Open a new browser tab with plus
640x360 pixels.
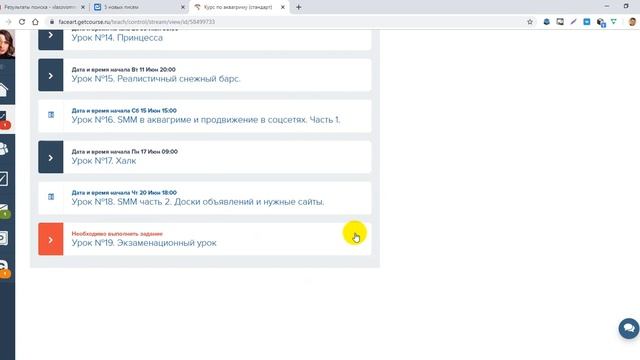(299, 7)
